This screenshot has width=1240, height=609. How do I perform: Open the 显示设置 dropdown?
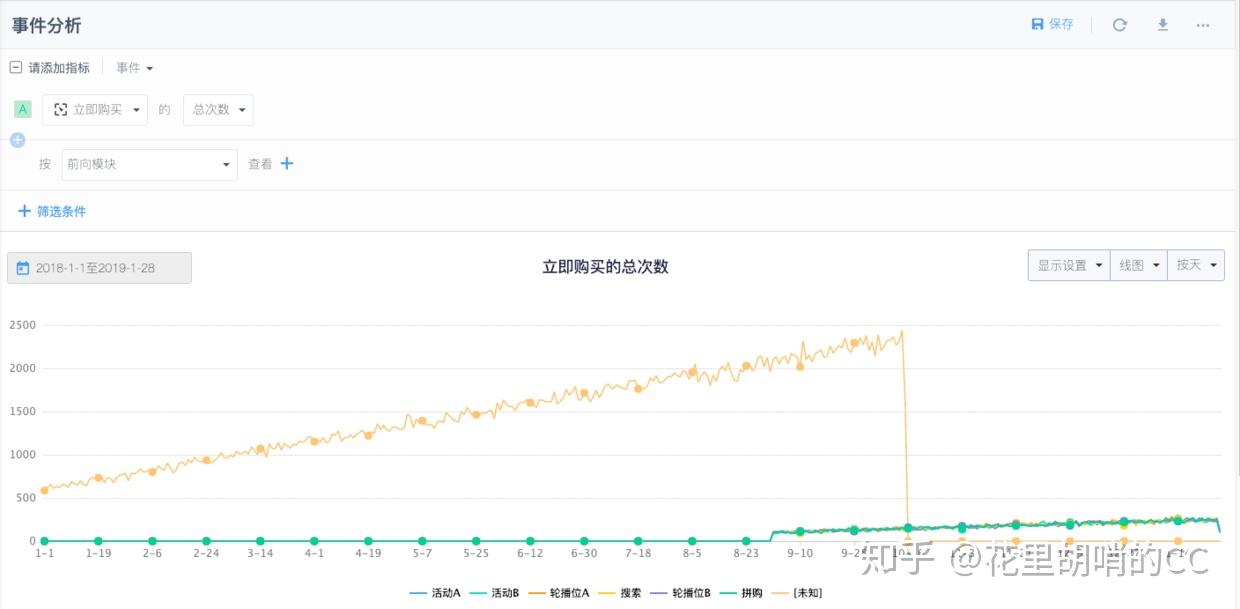[1069, 265]
